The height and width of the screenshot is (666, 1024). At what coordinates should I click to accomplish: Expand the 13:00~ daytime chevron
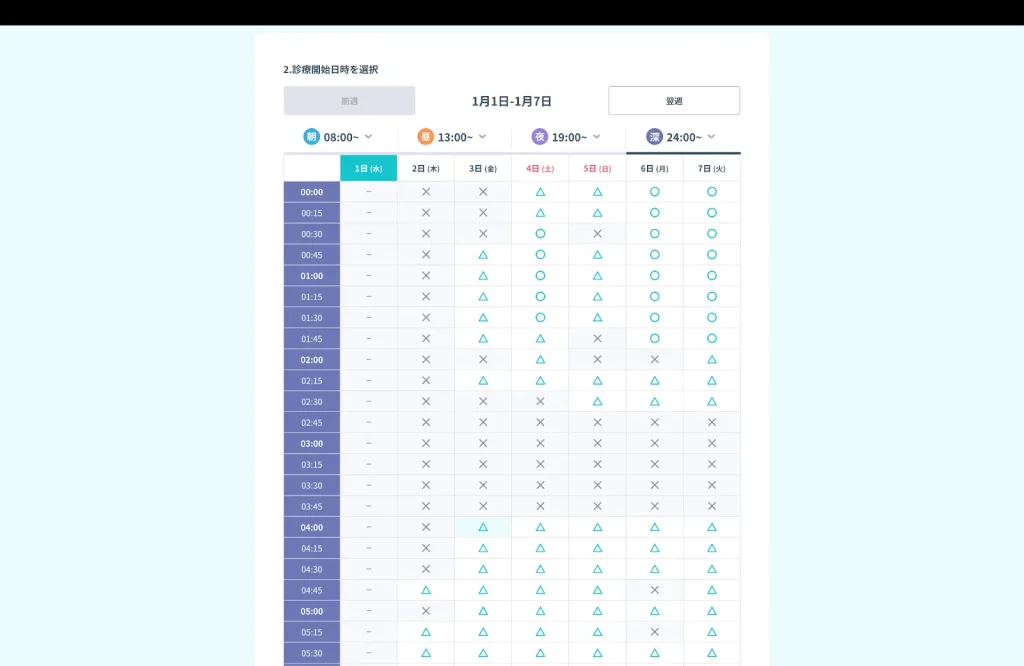(x=483, y=136)
